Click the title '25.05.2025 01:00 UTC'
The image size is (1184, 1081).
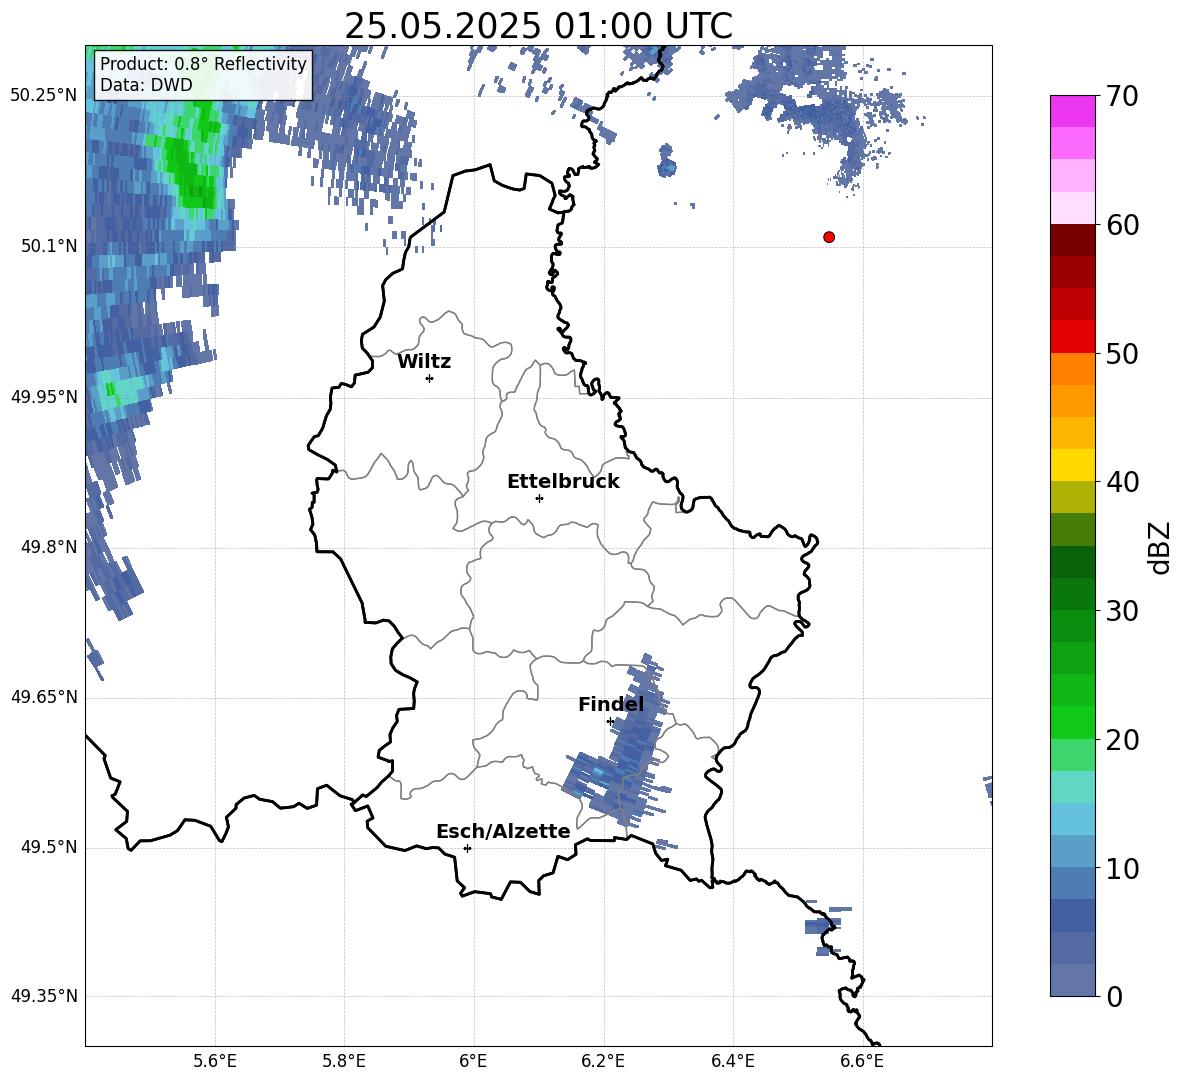click(538, 26)
